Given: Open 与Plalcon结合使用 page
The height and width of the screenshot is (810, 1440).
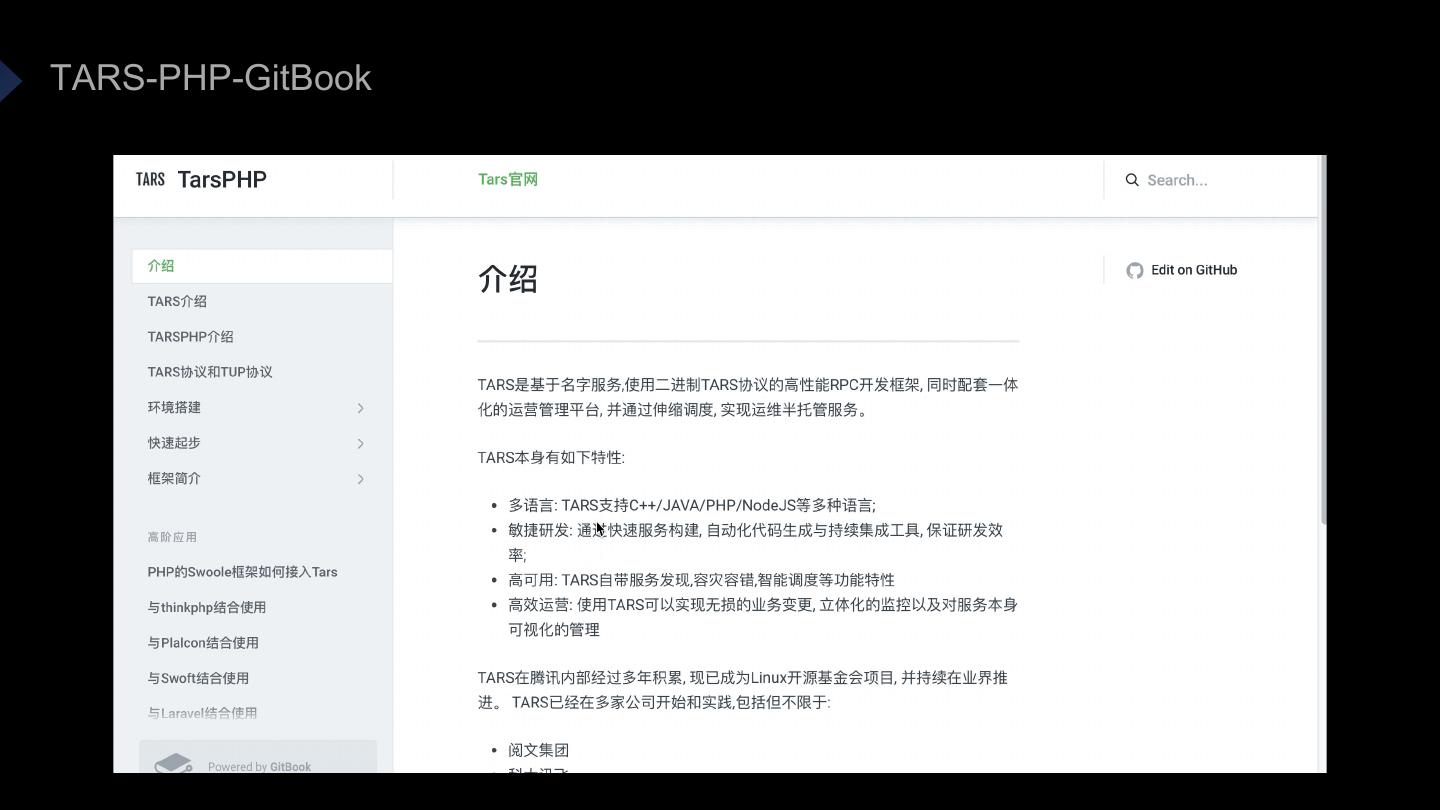Looking at the screenshot, I should click(203, 643).
